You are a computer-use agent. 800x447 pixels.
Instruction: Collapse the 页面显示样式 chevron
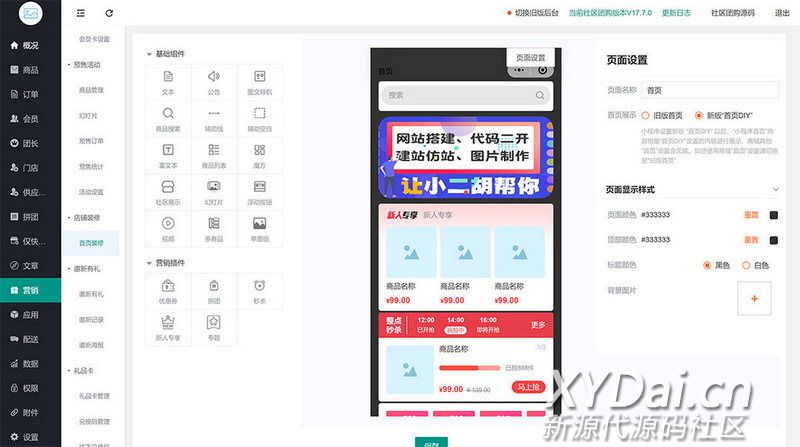coord(776,189)
